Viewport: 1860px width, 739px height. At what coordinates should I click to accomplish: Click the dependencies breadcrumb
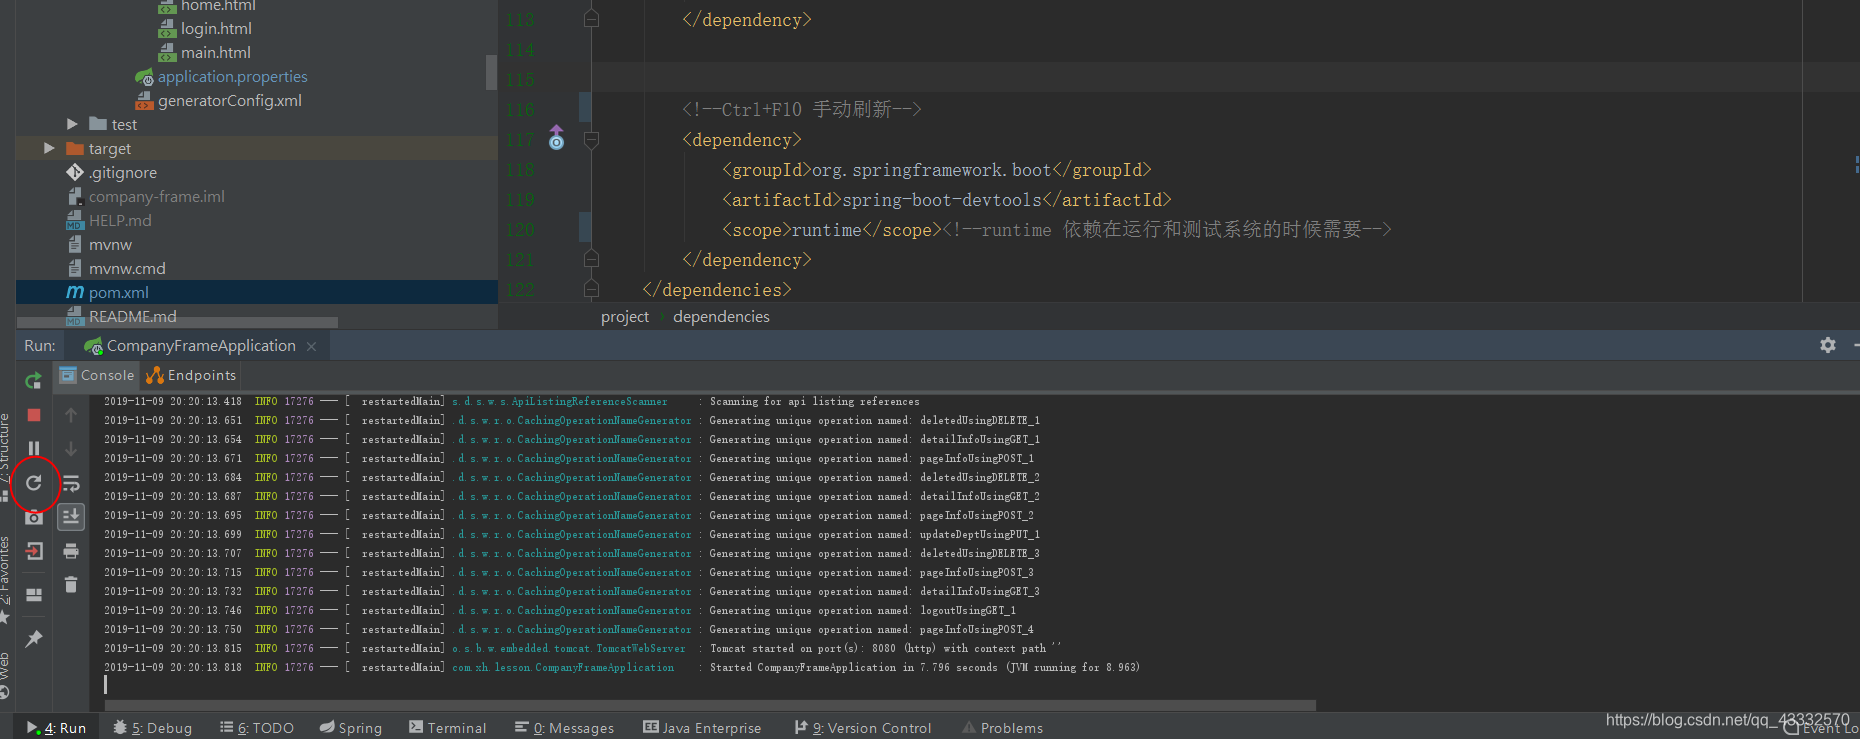point(721,316)
